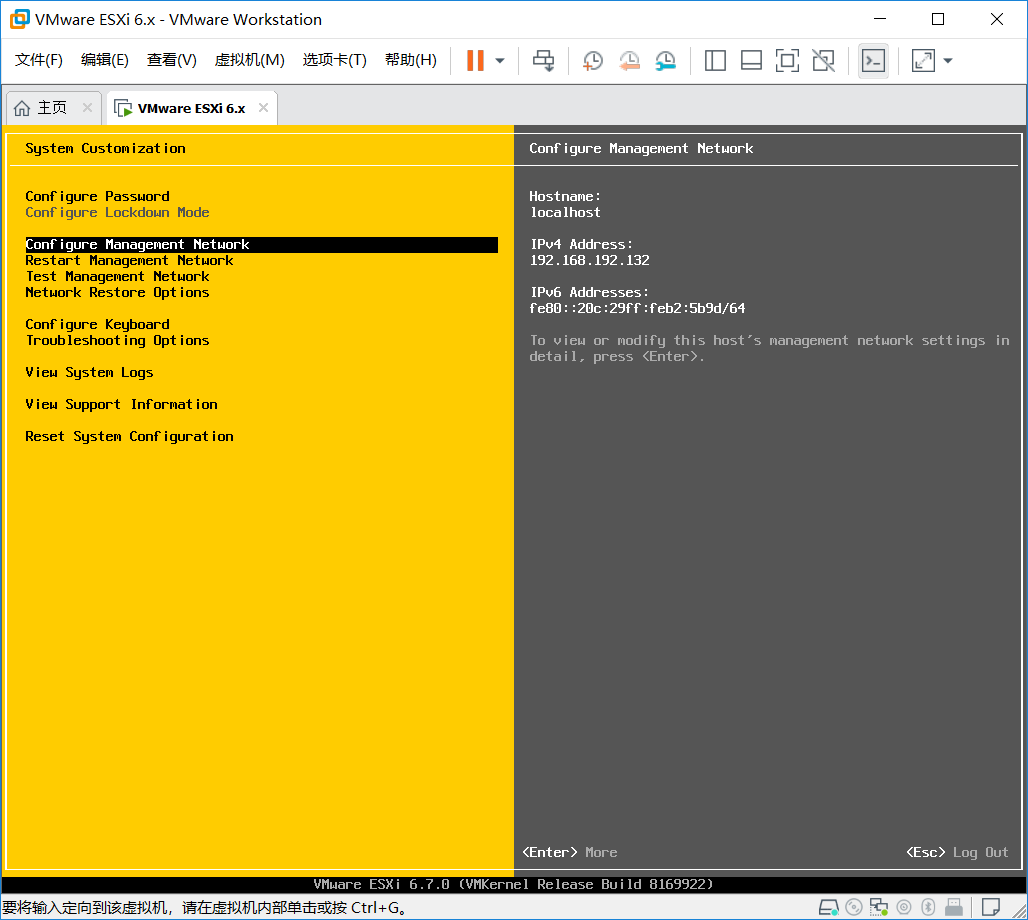Take a snapshot of this virtual machine
This screenshot has height=920, width=1028.
coord(593,60)
